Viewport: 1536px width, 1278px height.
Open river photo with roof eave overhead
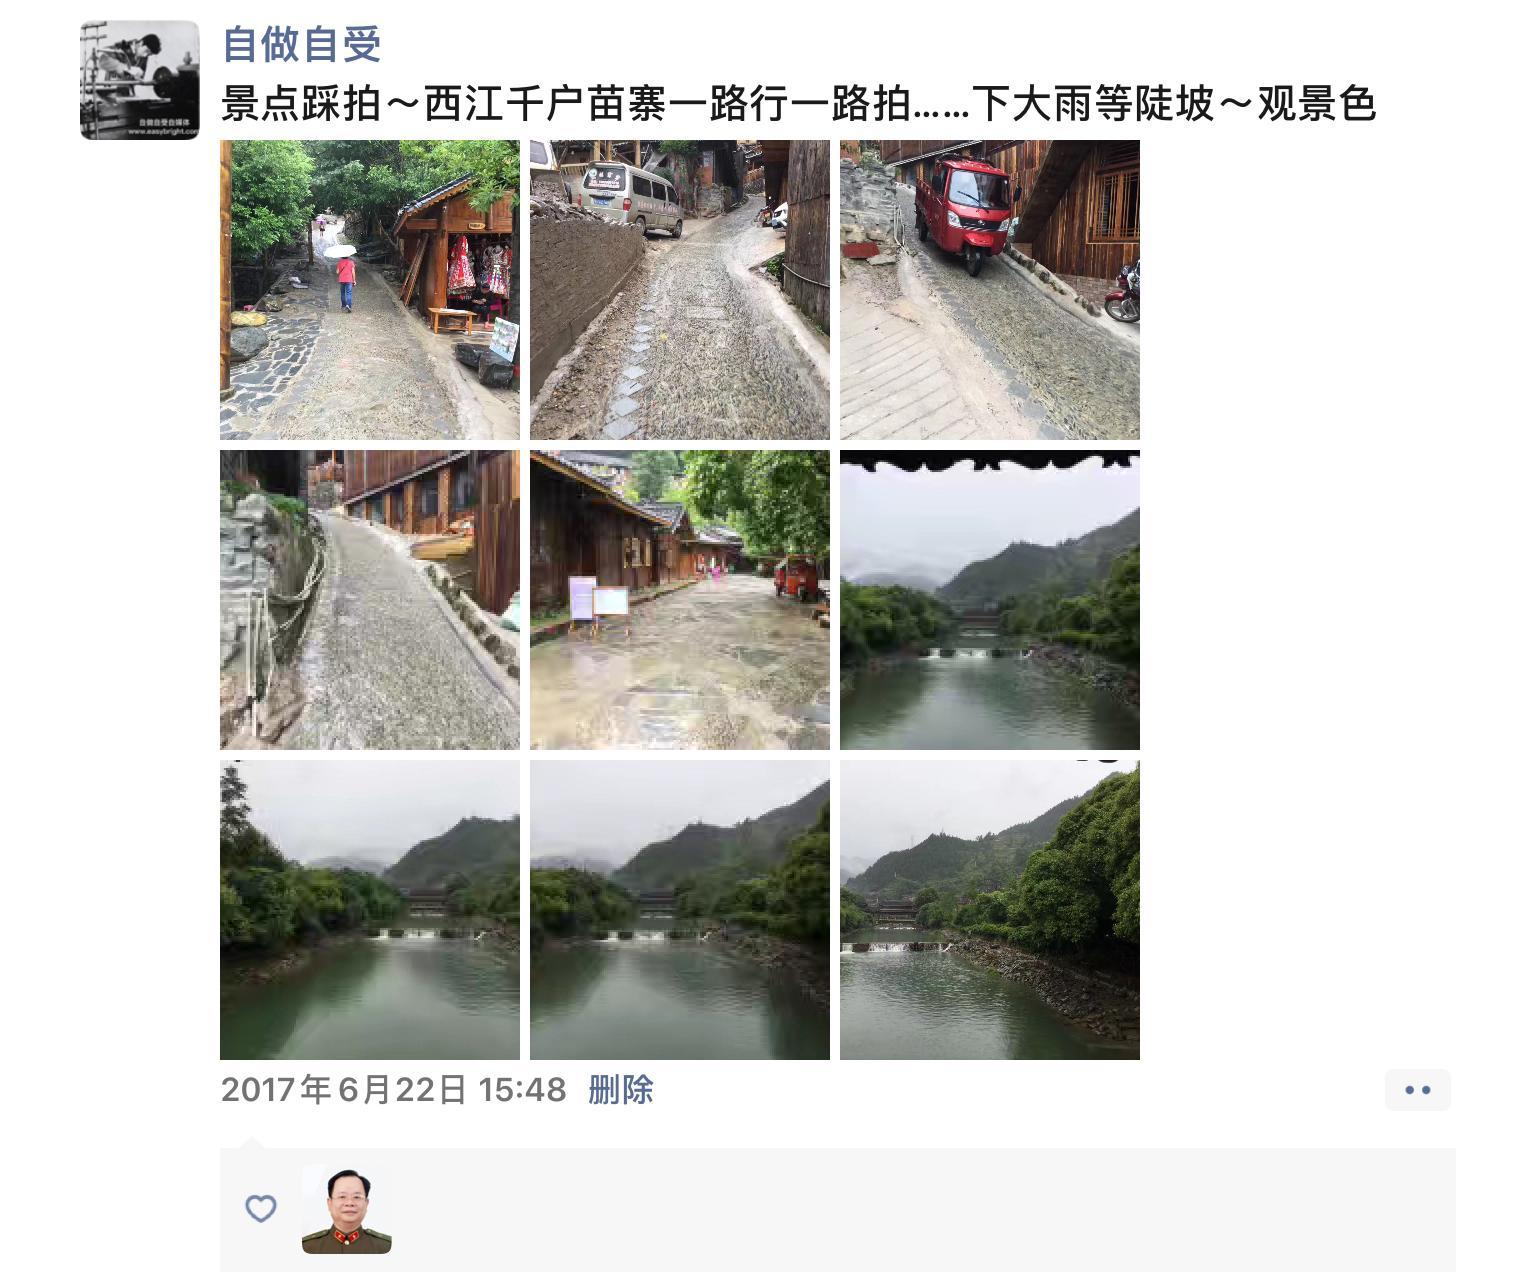pyautogui.click(x=990, y=600)
